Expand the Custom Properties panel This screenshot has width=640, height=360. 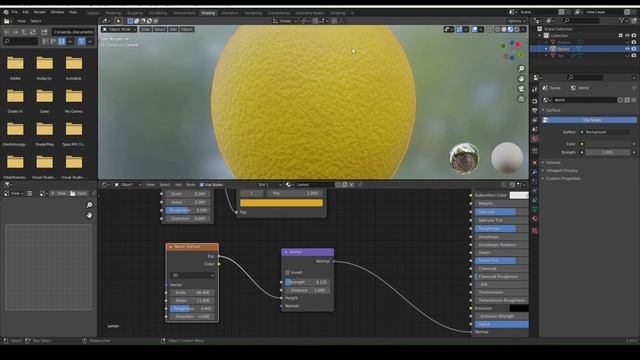pyautogui.click(x=562, y=179)
